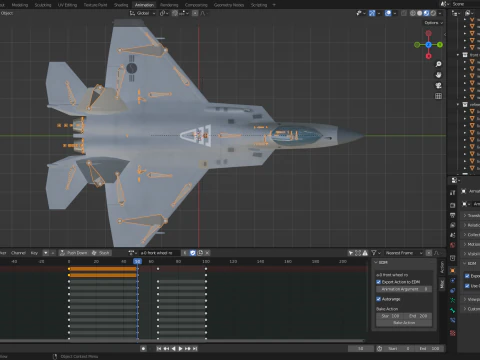
Task: Open the properties editor type dropdown
Action: click(455, 180)
